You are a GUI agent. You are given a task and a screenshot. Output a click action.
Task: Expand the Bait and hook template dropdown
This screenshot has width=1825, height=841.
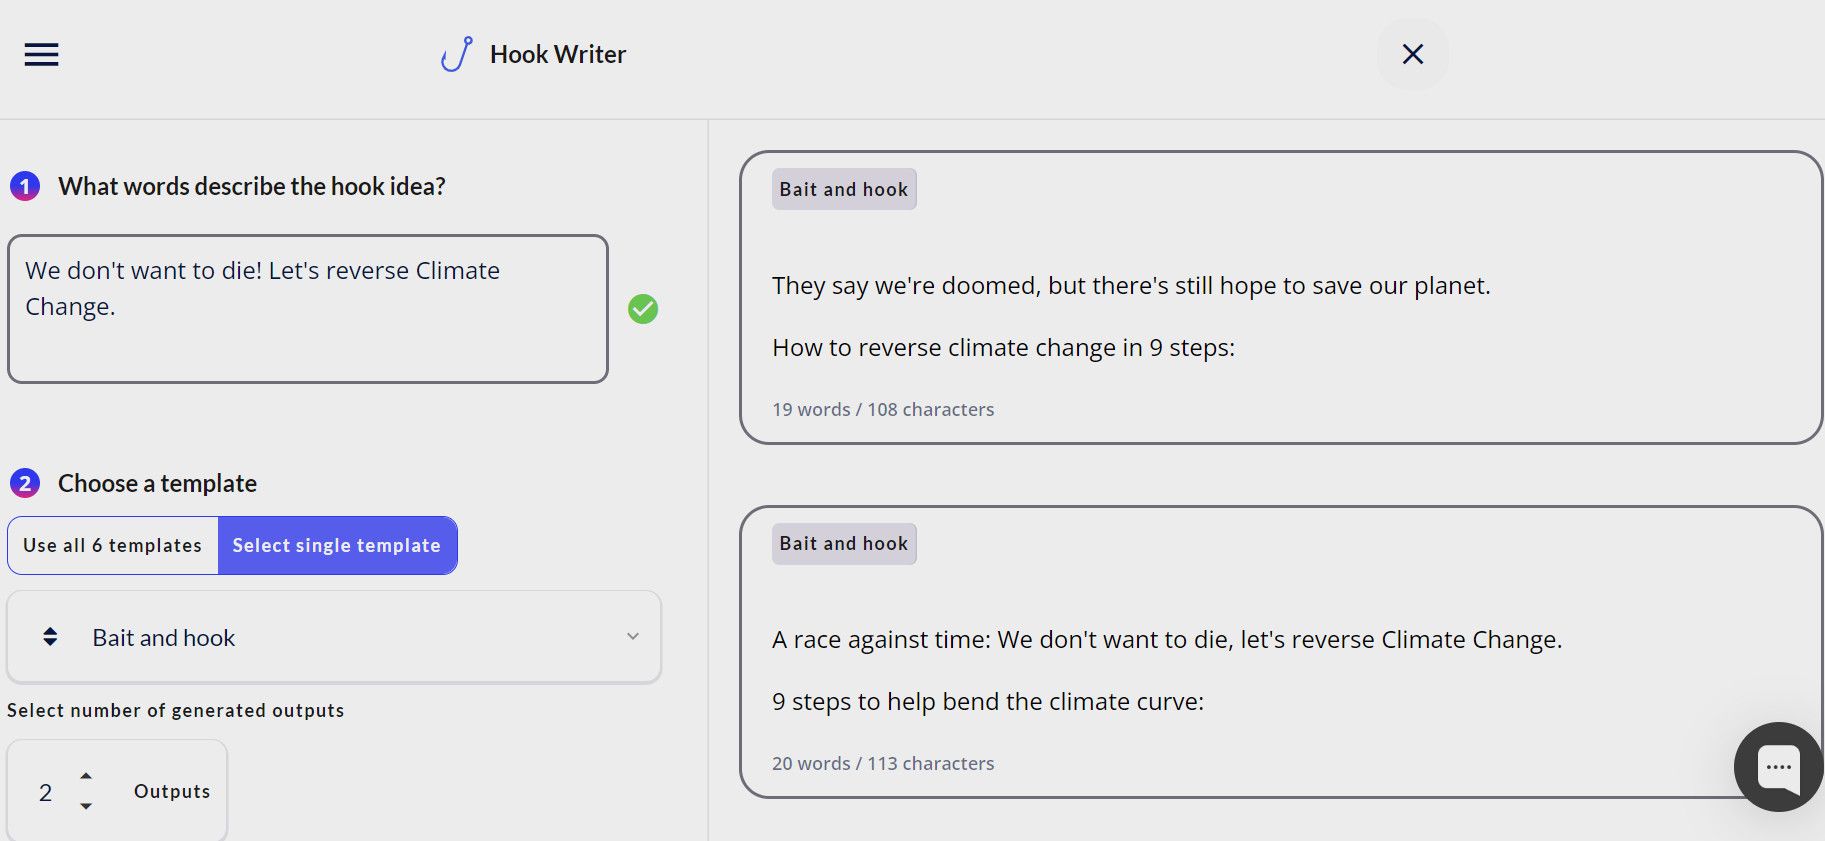[334, 637]
